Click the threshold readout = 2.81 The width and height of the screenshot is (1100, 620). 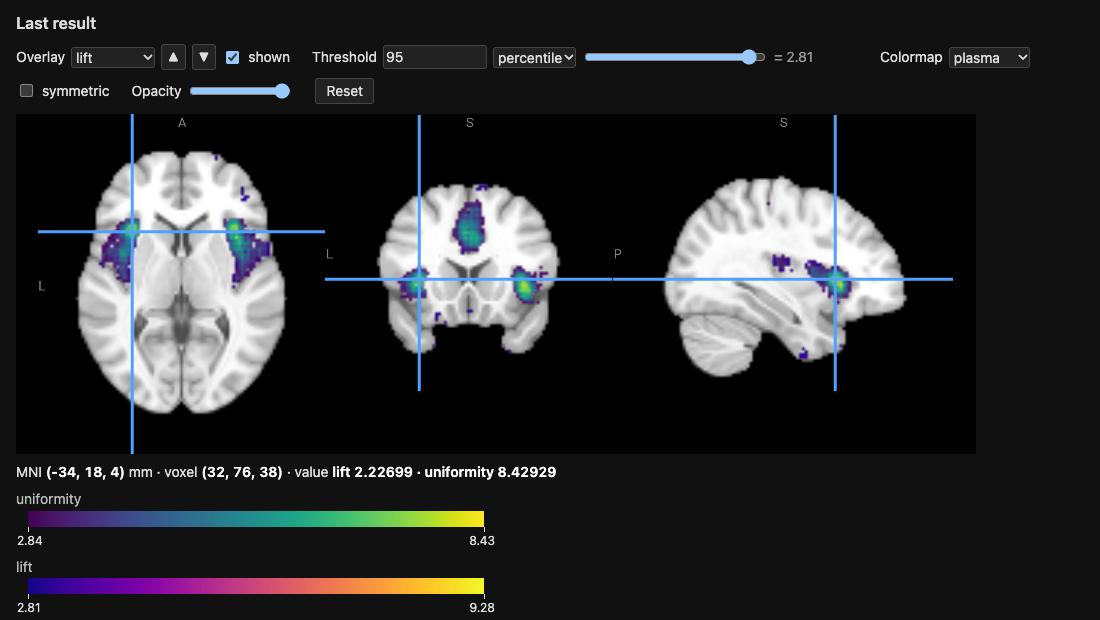[793, 58]
